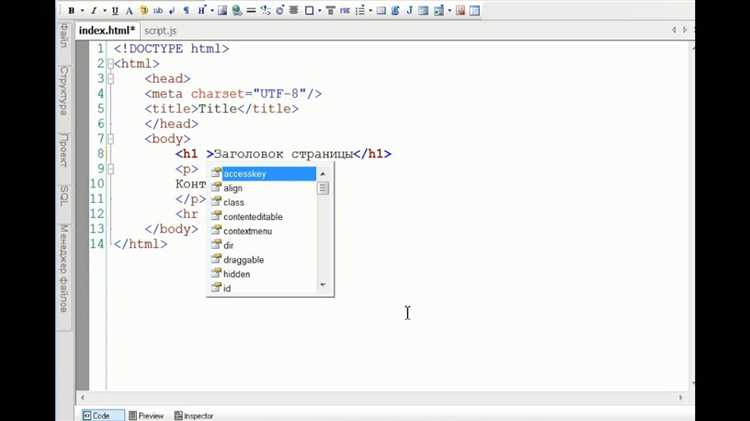Apply Italic formatting from the toolbar
The width and height of the screenshot is (750, 421).
pos(93,10)
